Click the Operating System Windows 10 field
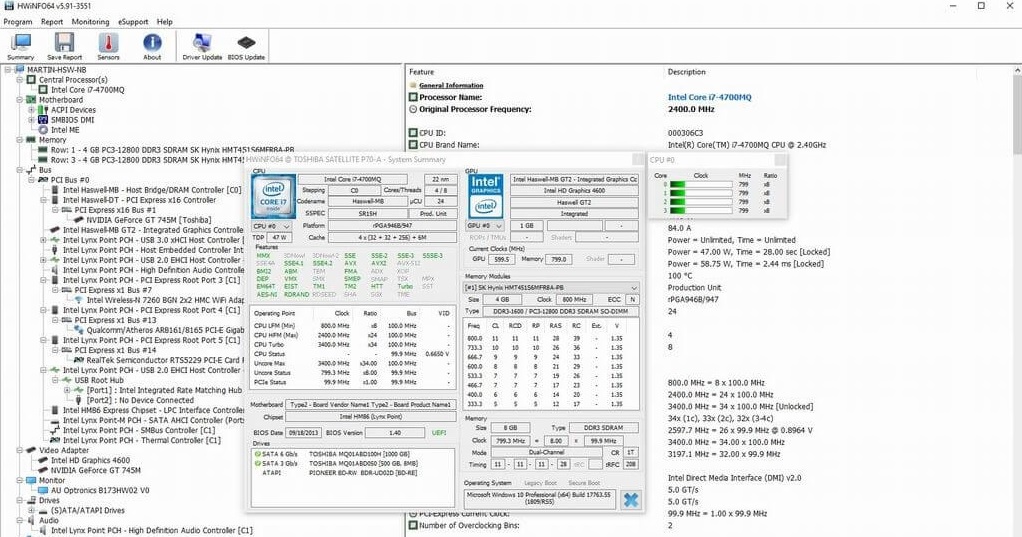Image resolution: width=1022 pixels, height=537 pixels. [x=538, y=499]
